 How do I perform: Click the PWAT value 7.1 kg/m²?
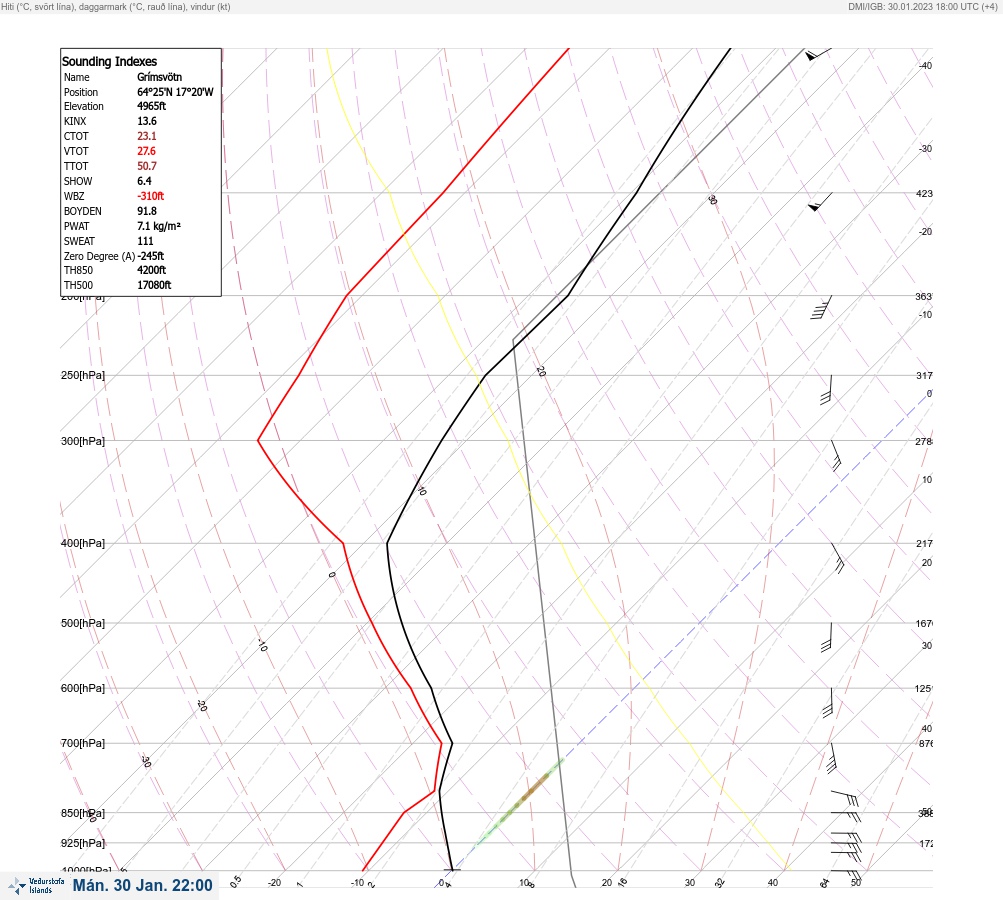[x=159, y=226]
